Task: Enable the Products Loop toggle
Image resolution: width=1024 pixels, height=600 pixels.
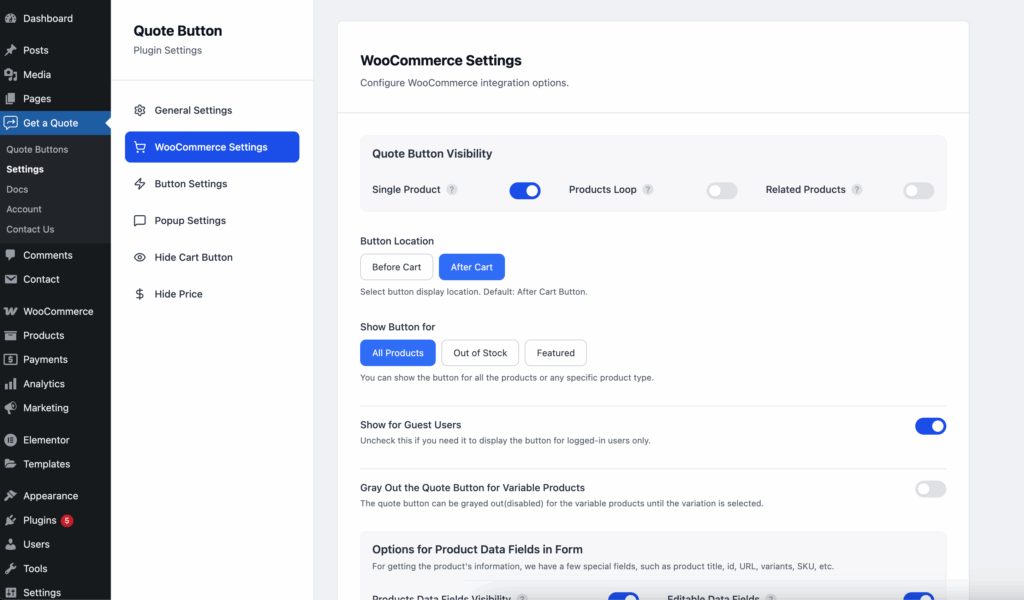Action: [722, 190]
